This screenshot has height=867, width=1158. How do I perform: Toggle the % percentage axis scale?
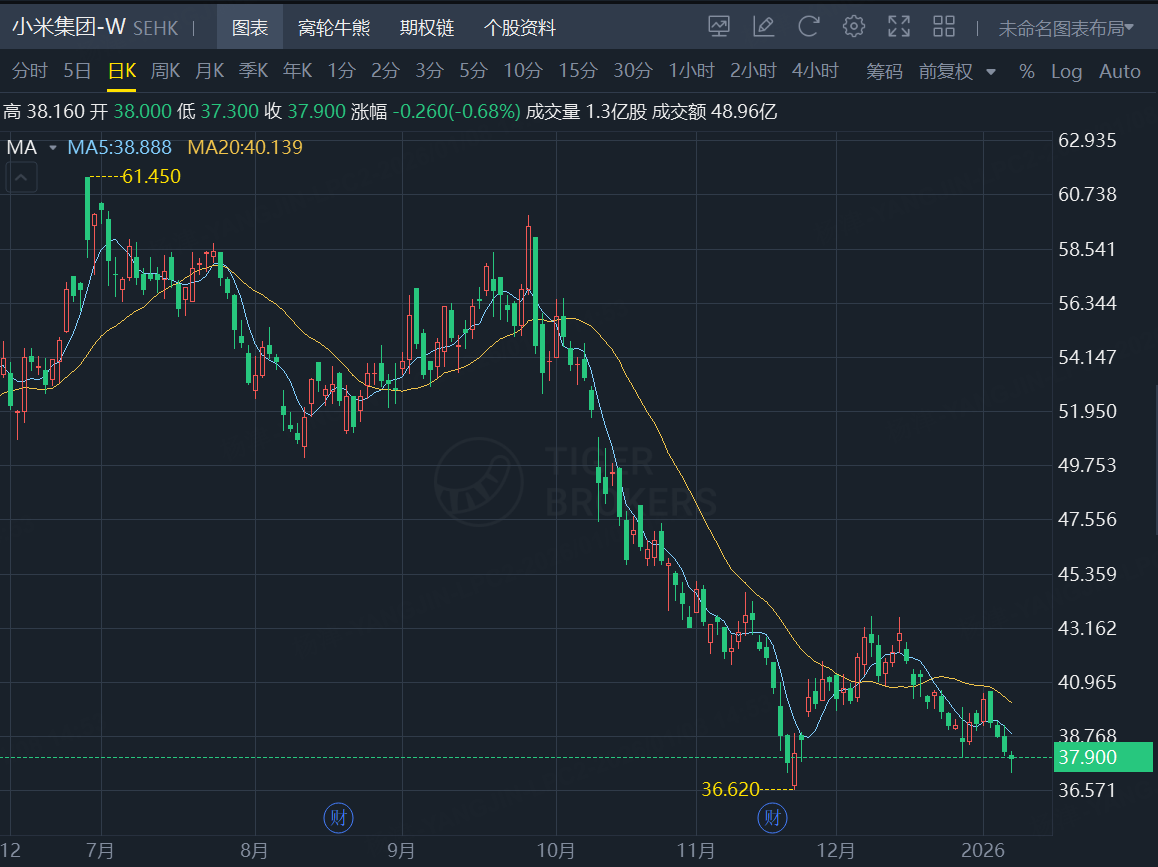[x=1027, y=72]
